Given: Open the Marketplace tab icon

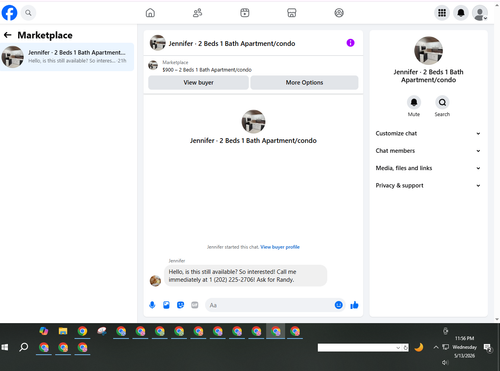Looking at the screenshot, I should pyautogui.click(x=292, y=13).
